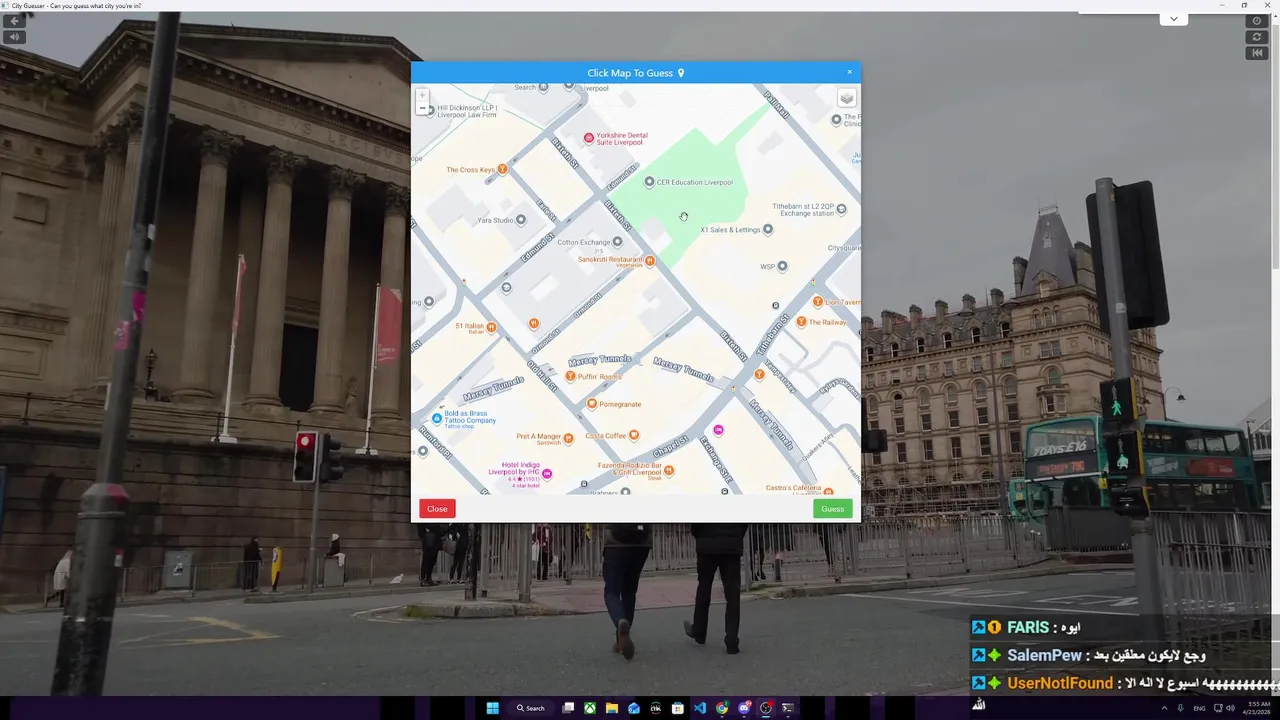This screenshot has width=1280, height=720.
Task: Return to start position icon
Action: (1257, 53)
